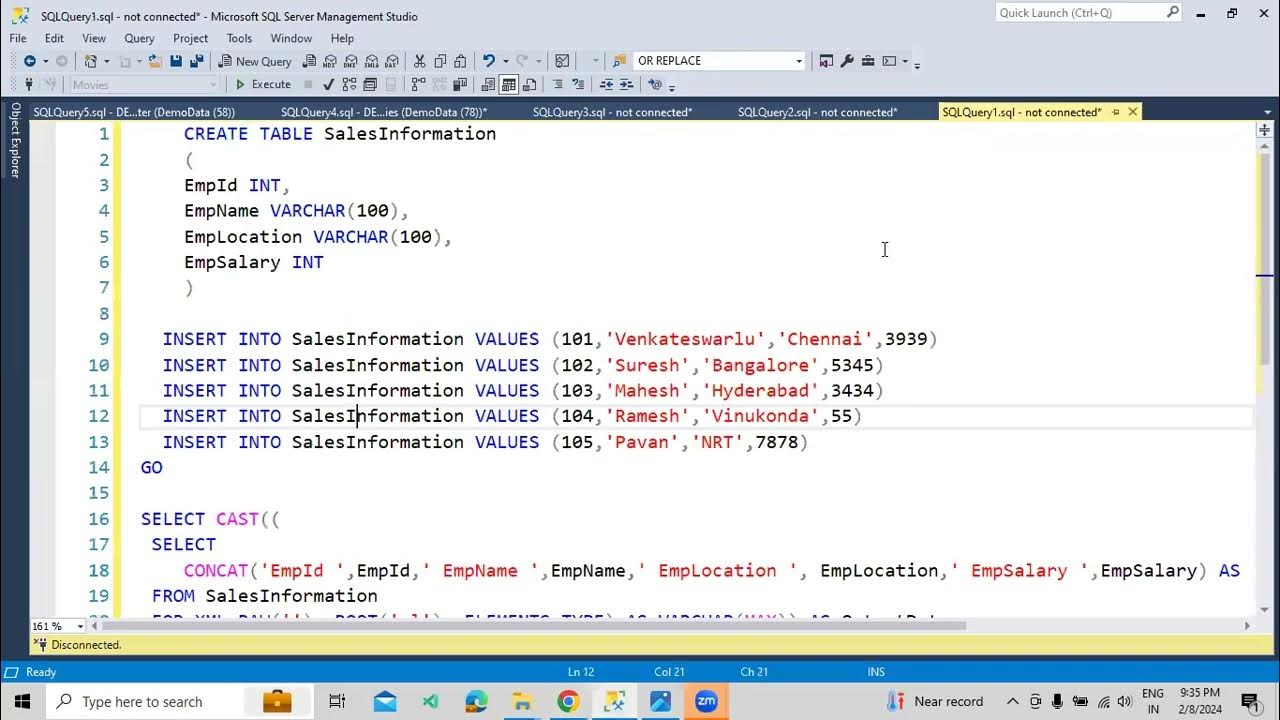This screenshot has height=720, width=1280.
Task: Click the New Query button
Action: point(256,61)
